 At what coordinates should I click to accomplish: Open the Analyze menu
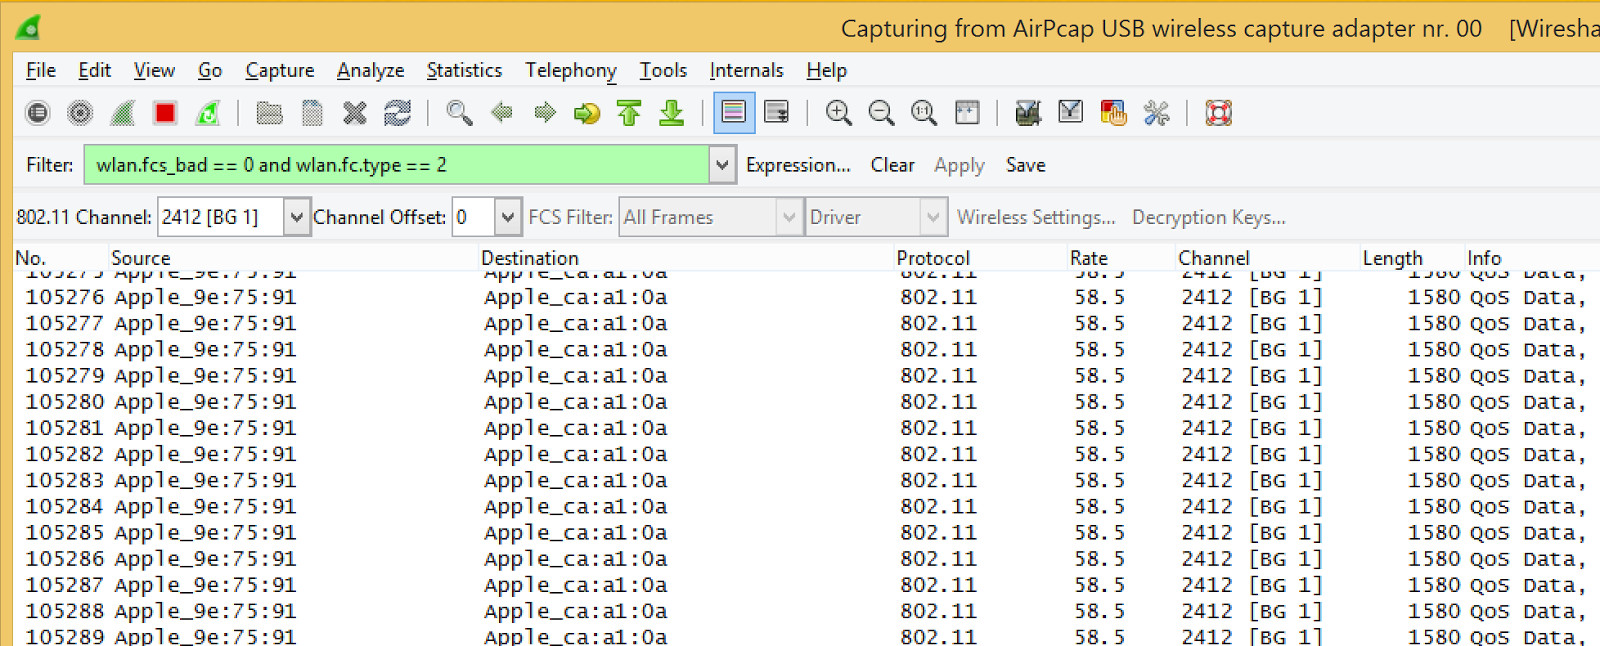point(371,70)
